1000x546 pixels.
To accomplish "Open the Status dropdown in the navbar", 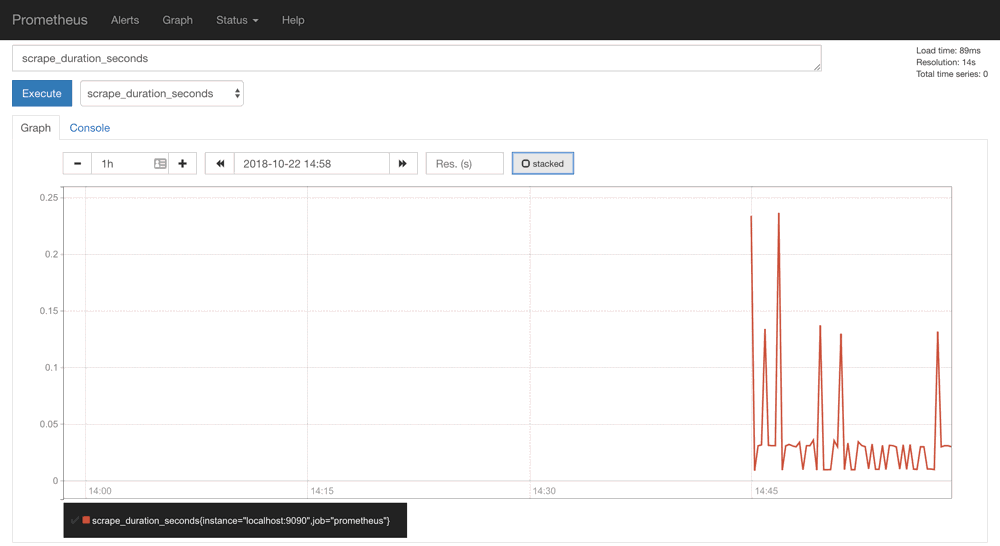I will (237, 20).
